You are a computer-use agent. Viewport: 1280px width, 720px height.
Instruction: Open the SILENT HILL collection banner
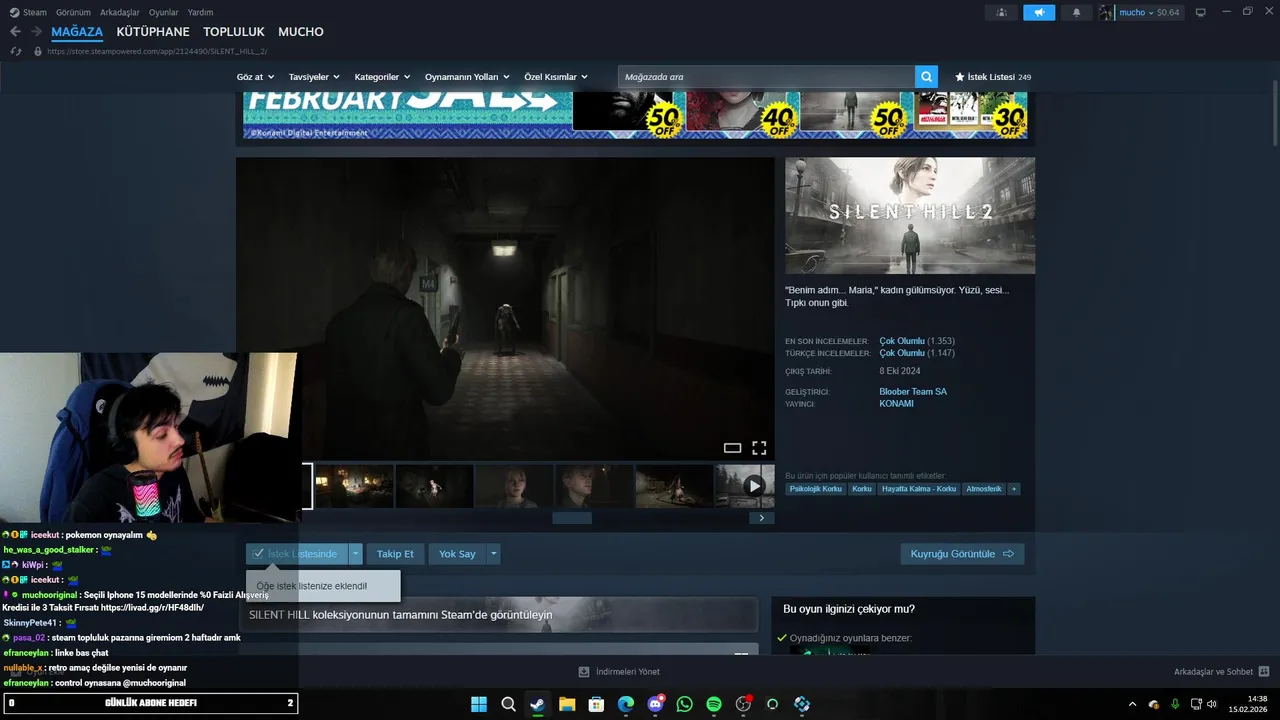497,615
